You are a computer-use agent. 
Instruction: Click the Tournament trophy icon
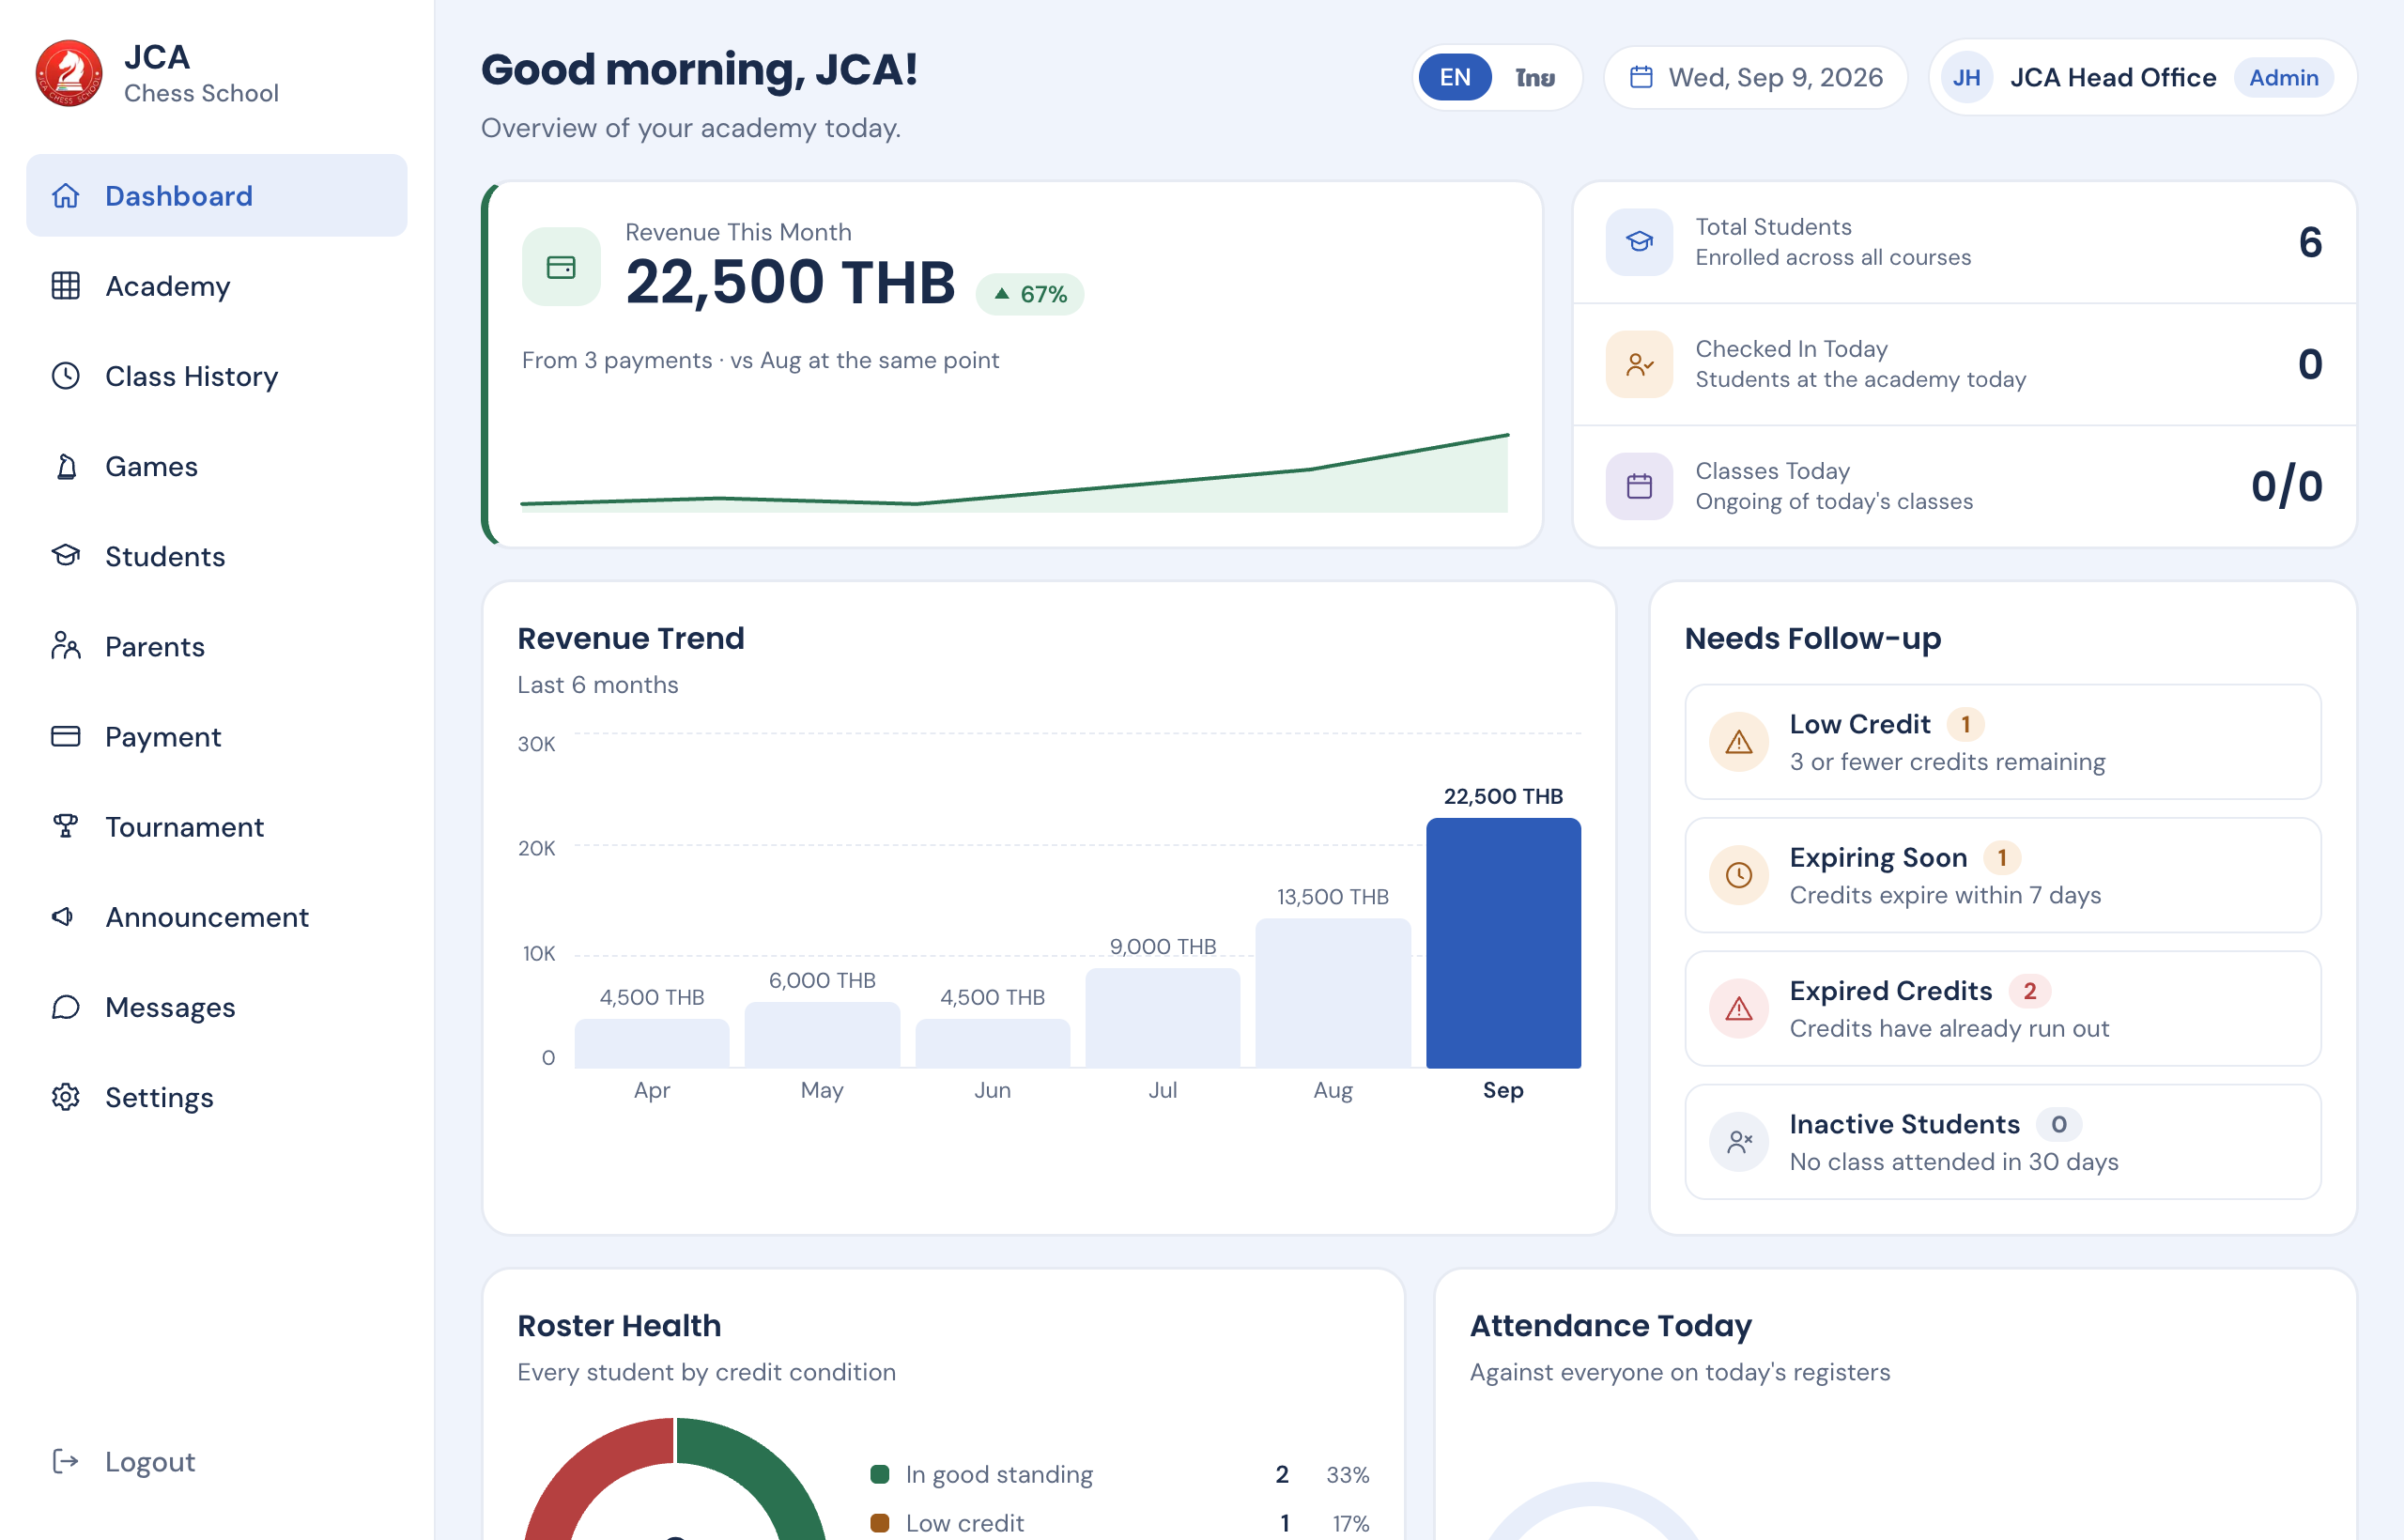[66, 826]
